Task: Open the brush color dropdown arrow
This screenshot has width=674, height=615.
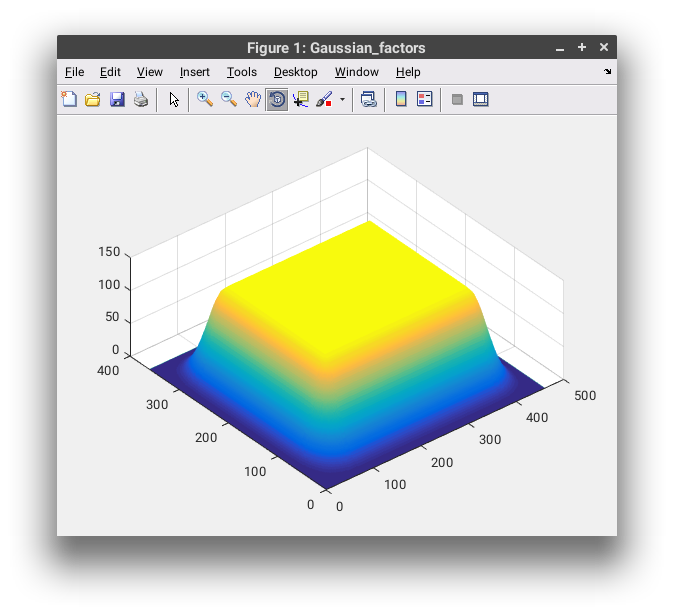Action: [343, 99]
